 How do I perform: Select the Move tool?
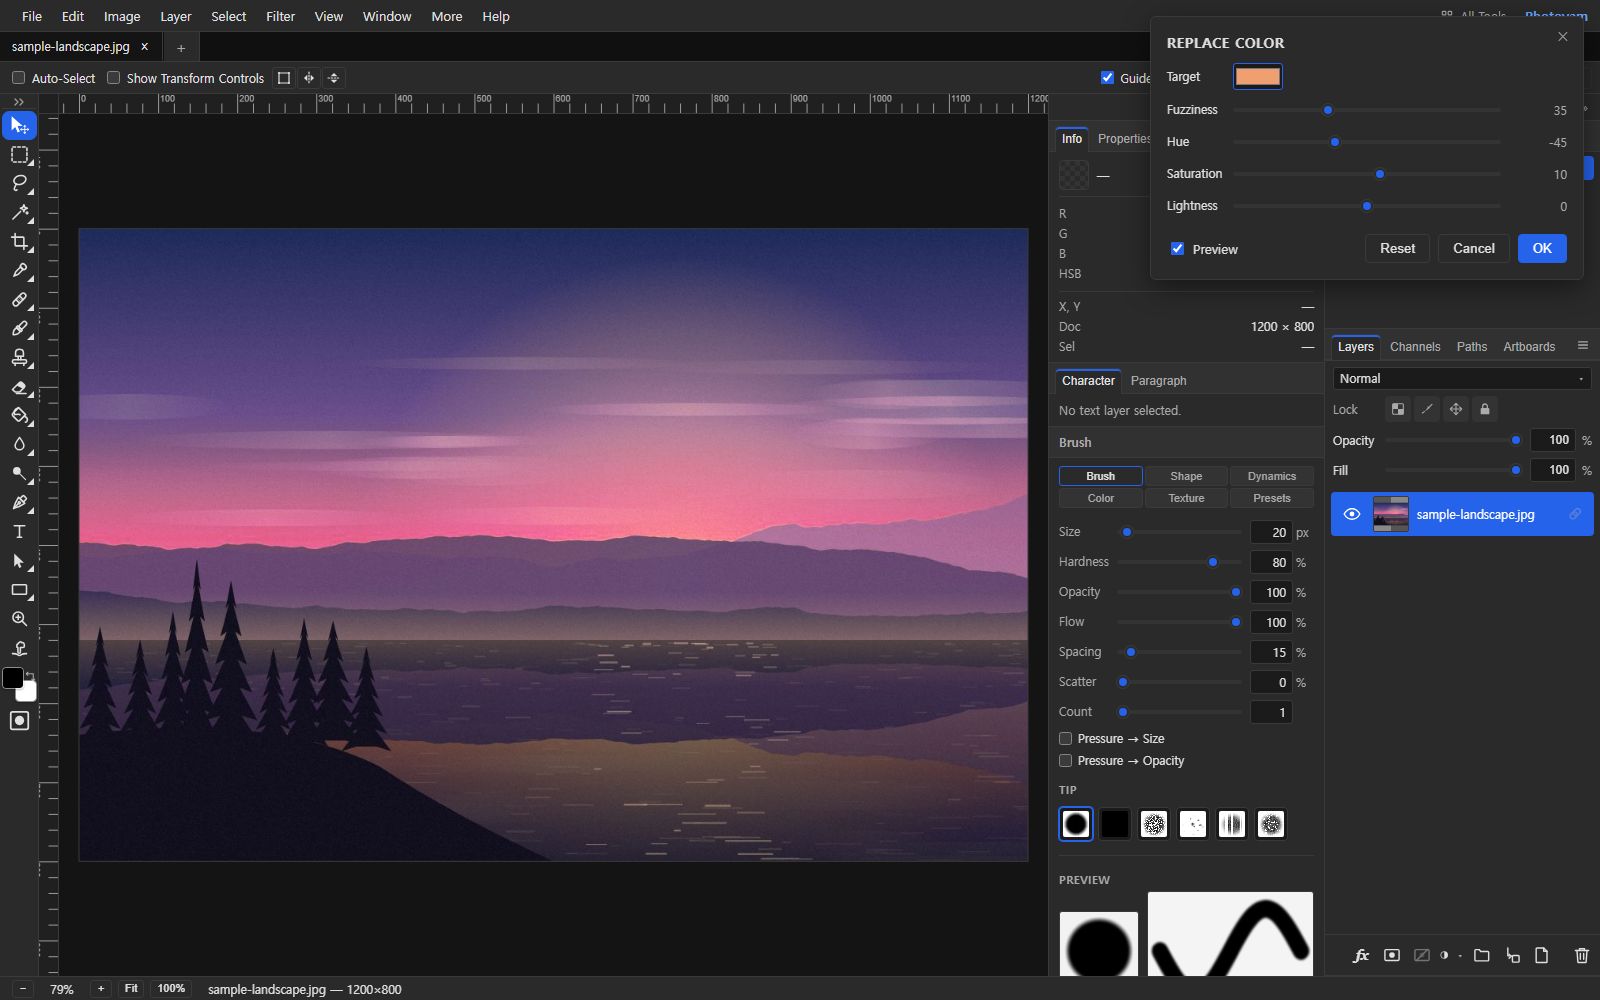point(19,125)
